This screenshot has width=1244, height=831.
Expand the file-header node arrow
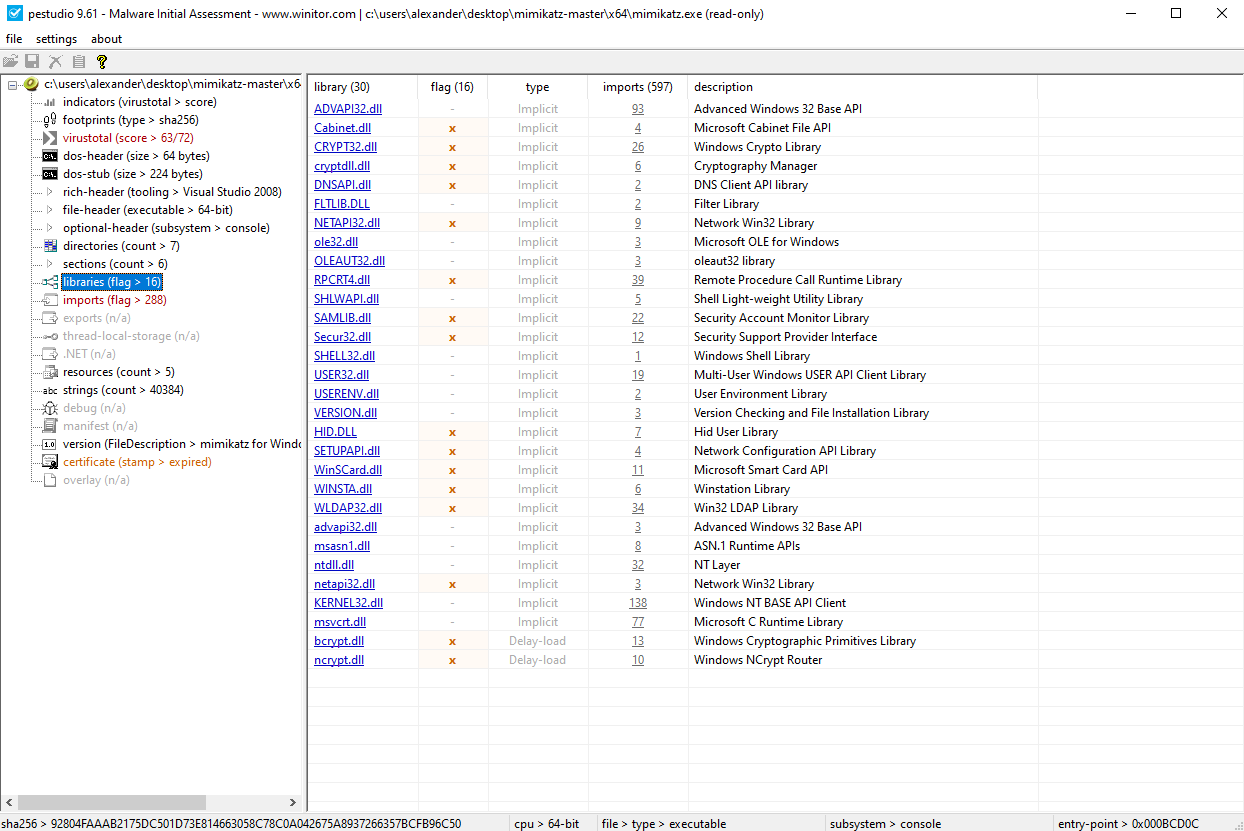point(51,210)
